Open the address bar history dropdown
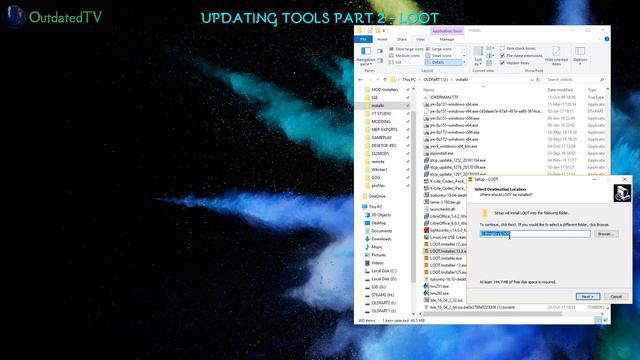 click(x=532, y=80)
